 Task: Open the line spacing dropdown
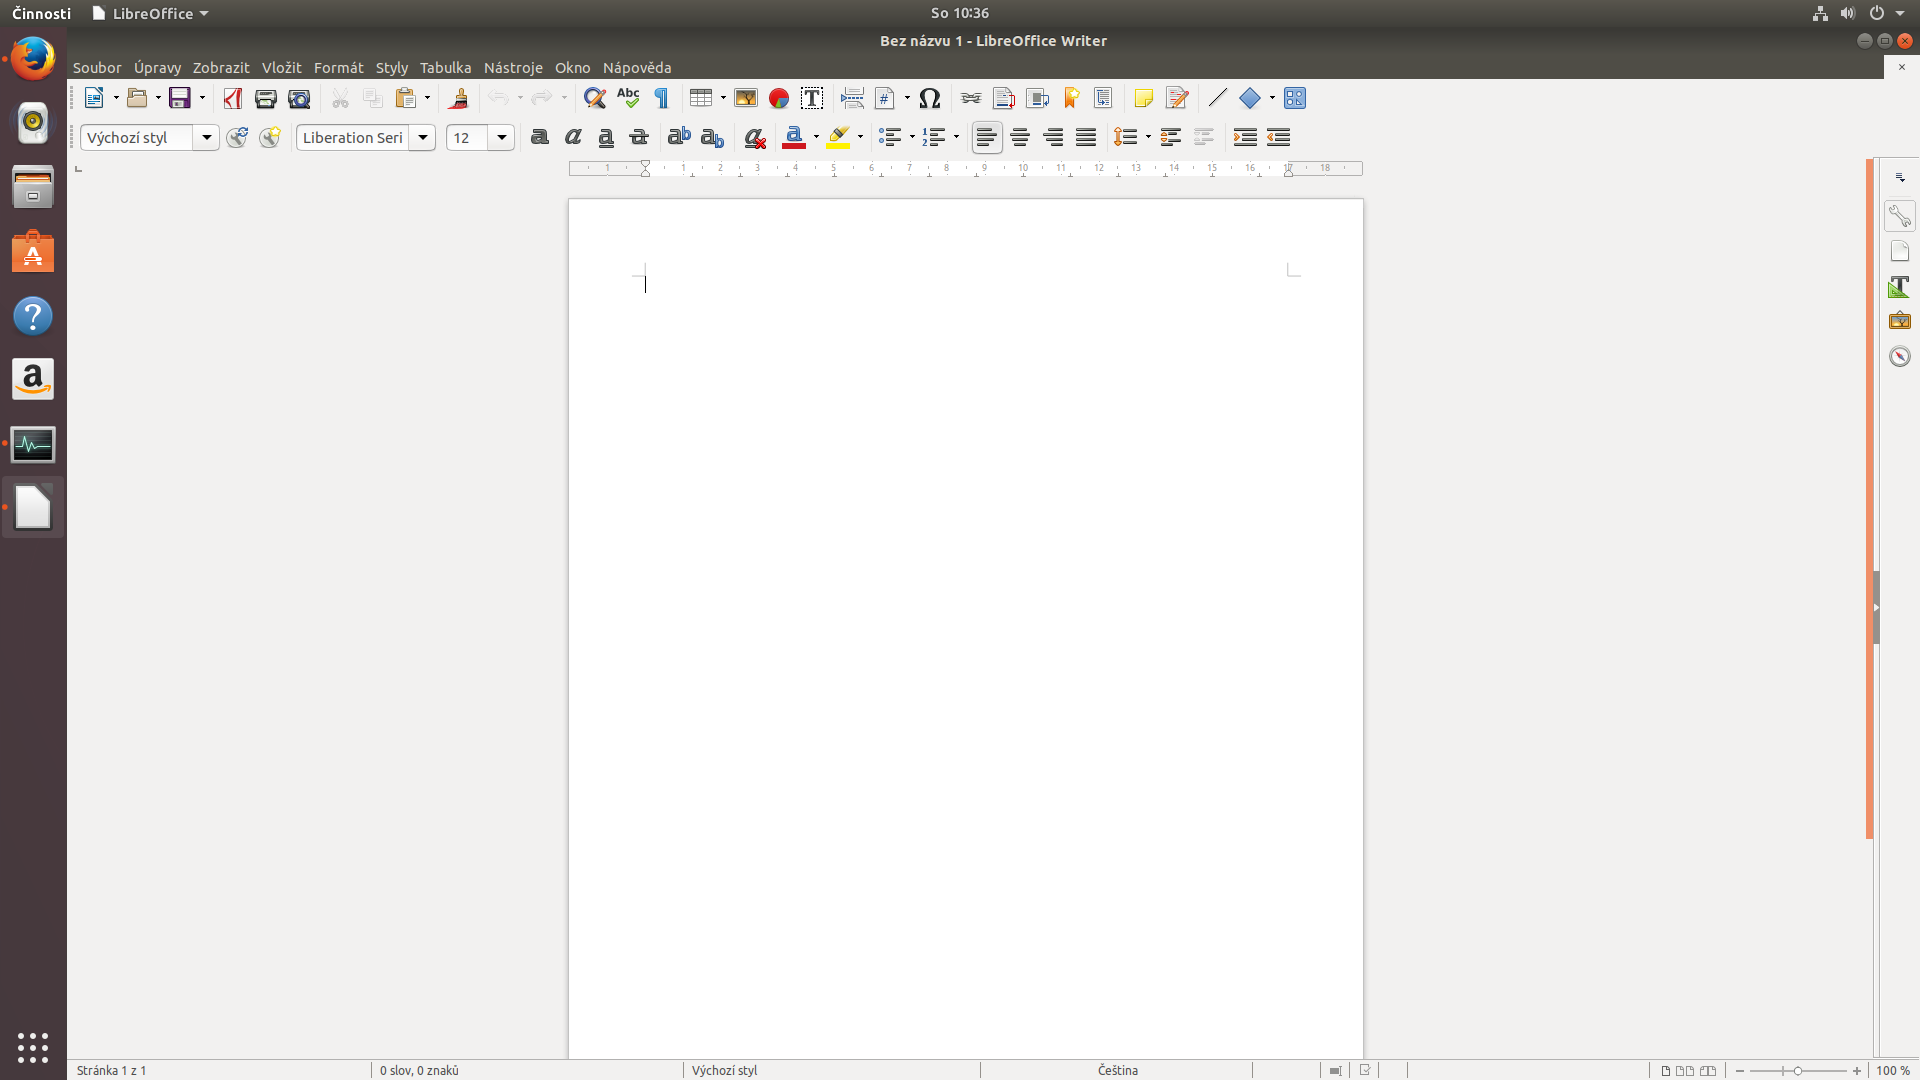tap(1148, 137)
